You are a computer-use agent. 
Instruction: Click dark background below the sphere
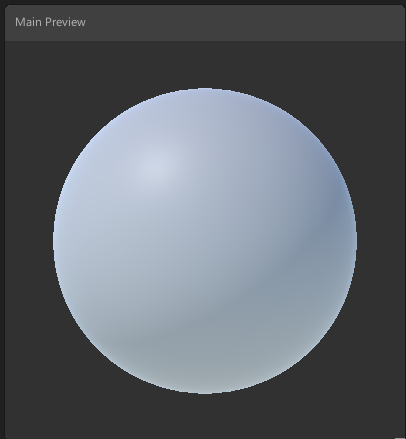click(205, 416)
